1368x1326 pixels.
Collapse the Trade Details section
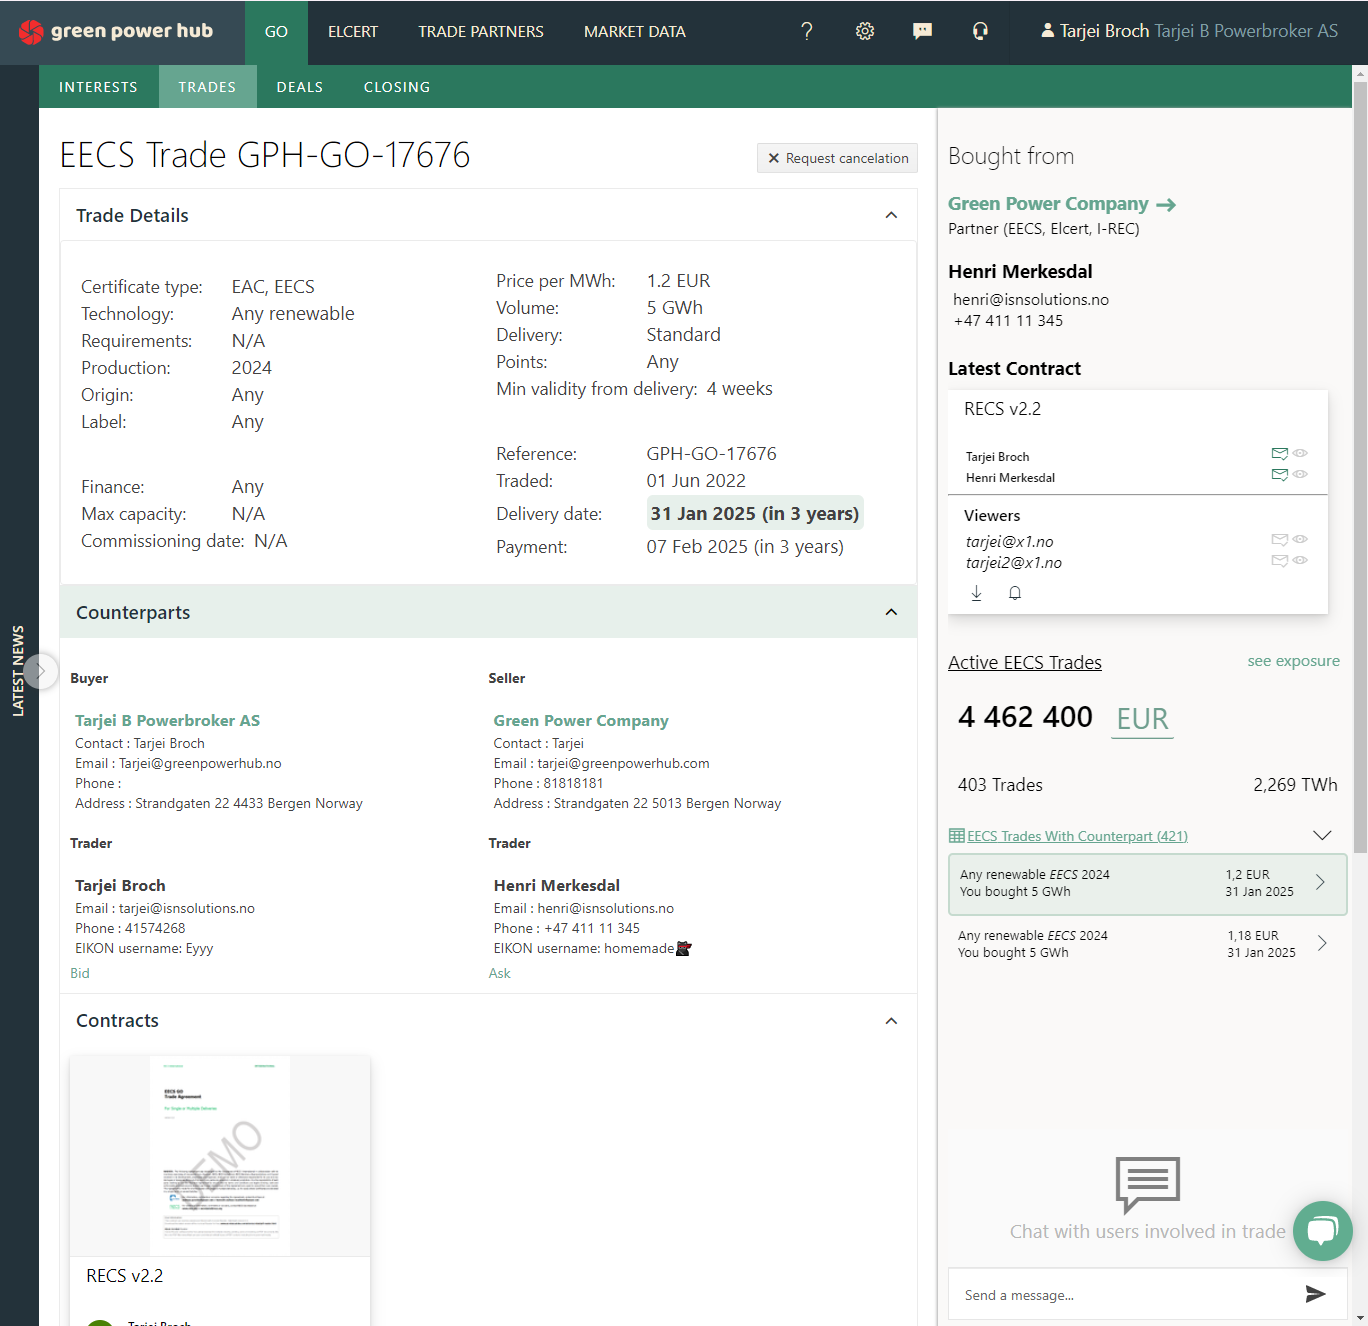click(891, 216)
